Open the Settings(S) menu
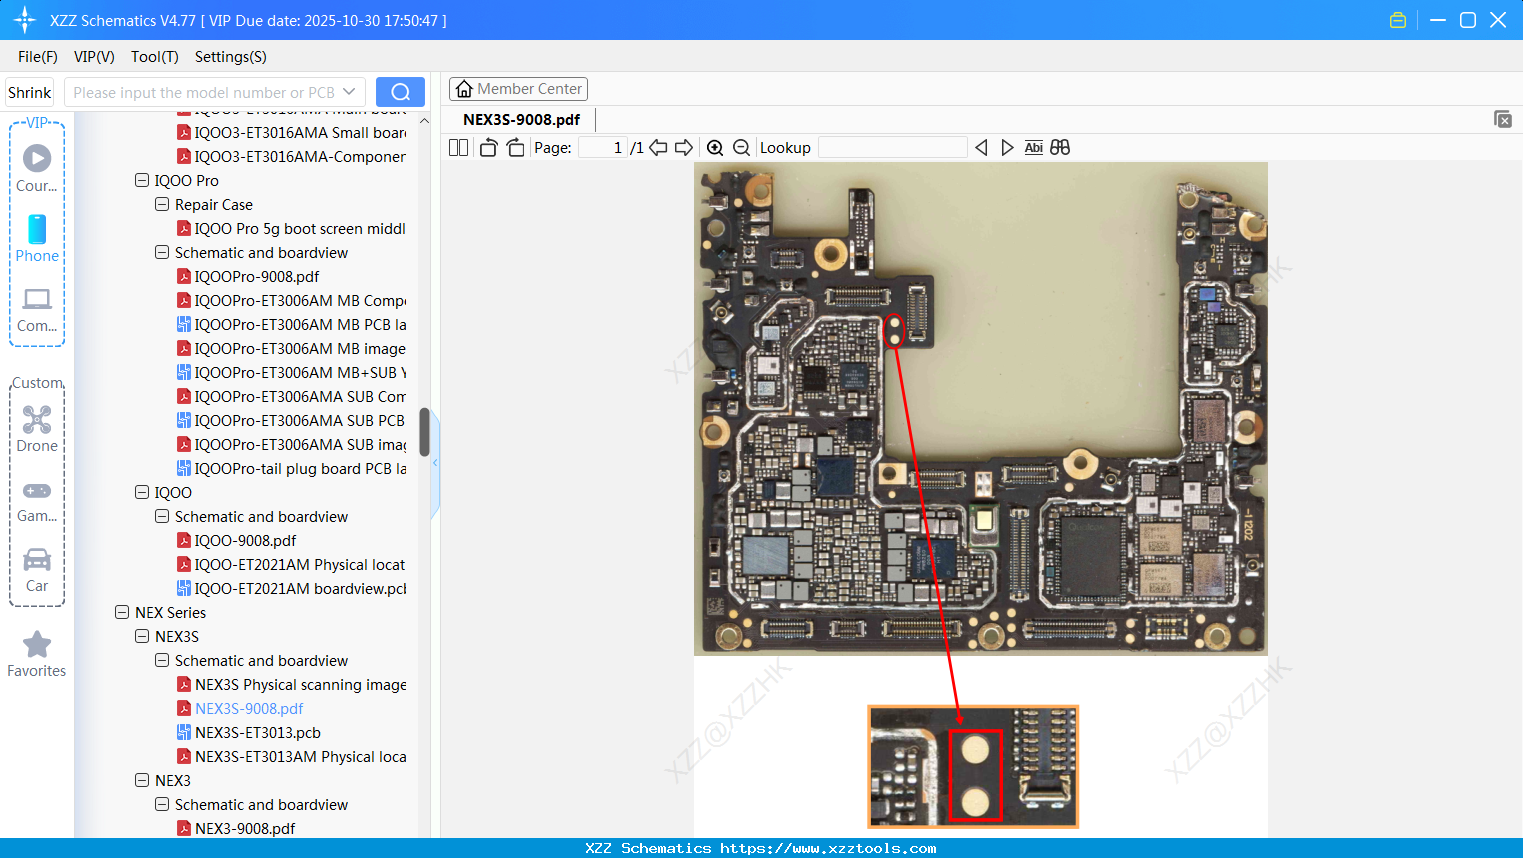This screenshot has width=1523, height=858. point(230,57)
